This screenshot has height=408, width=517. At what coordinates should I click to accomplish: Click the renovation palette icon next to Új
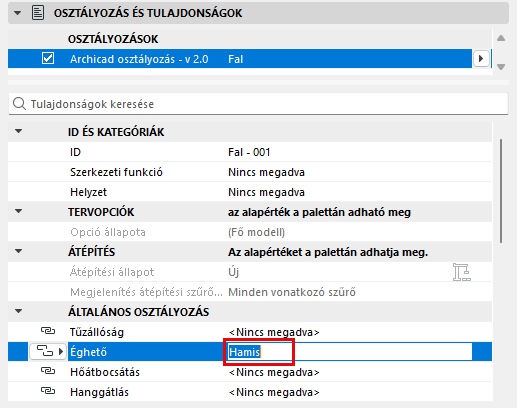(462, 272)
